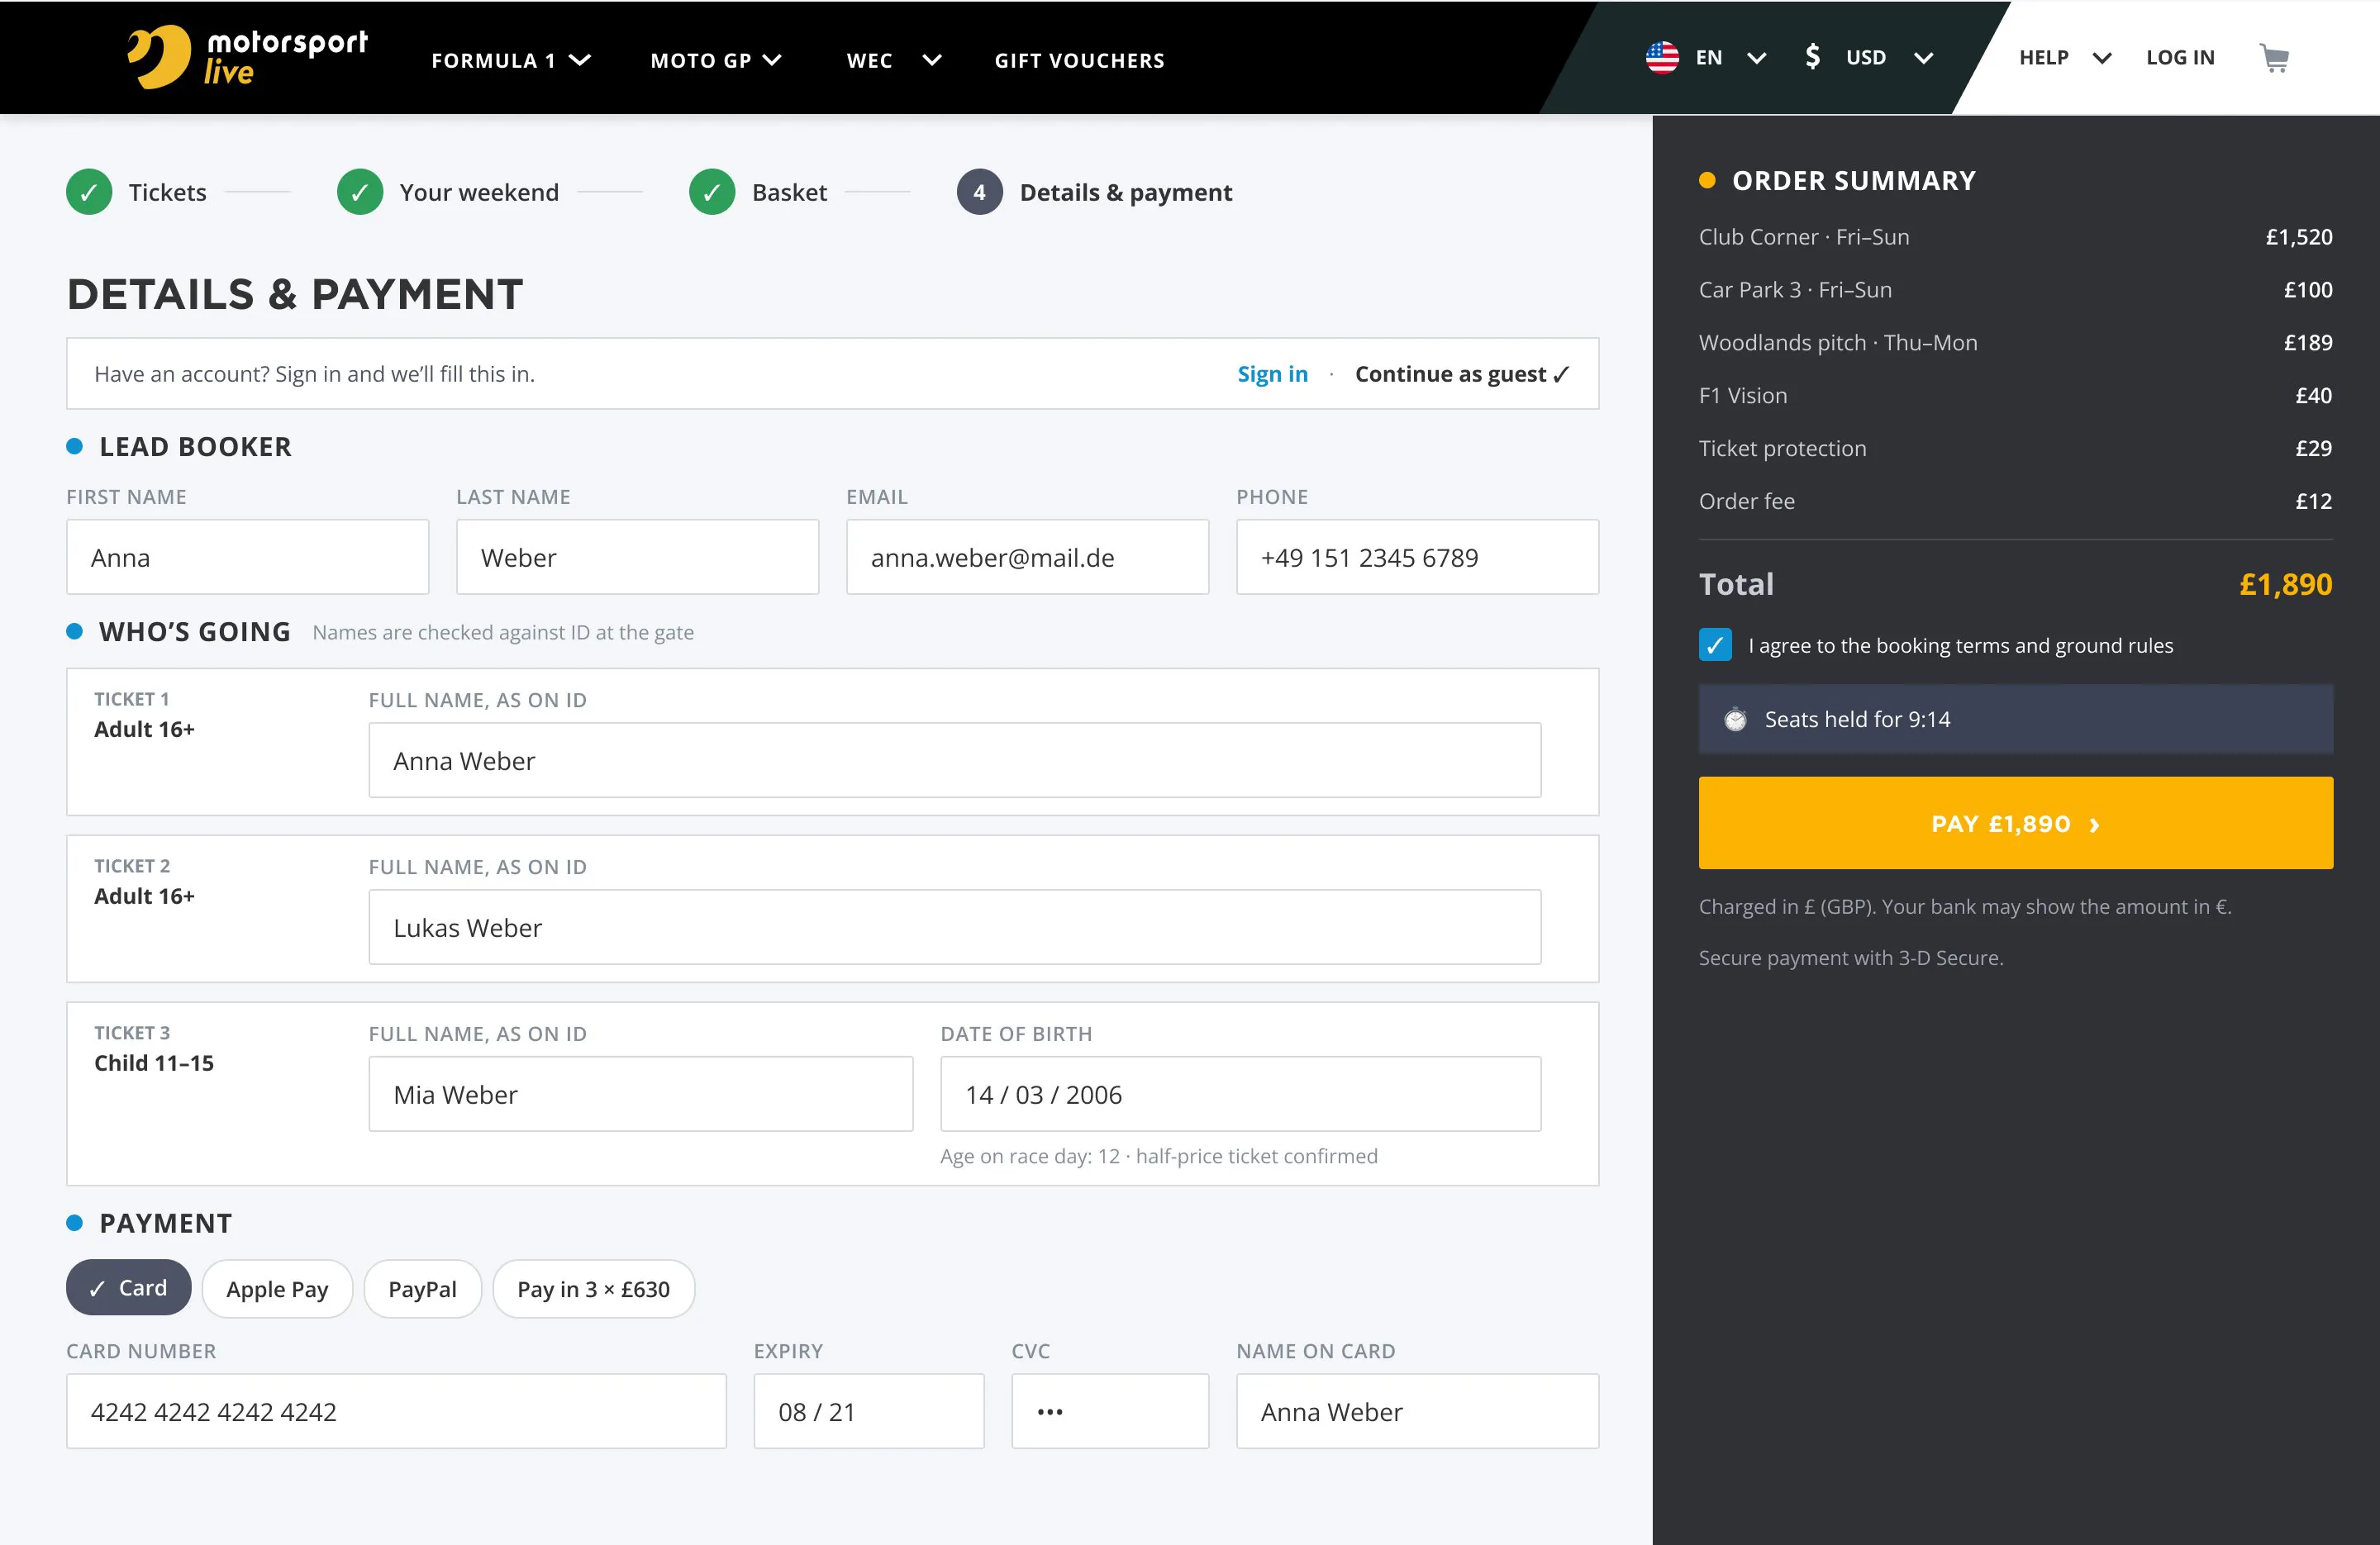Click the Your weekend step checkmark
Screen dimensions: 2380x1545
tap(360, 192)
